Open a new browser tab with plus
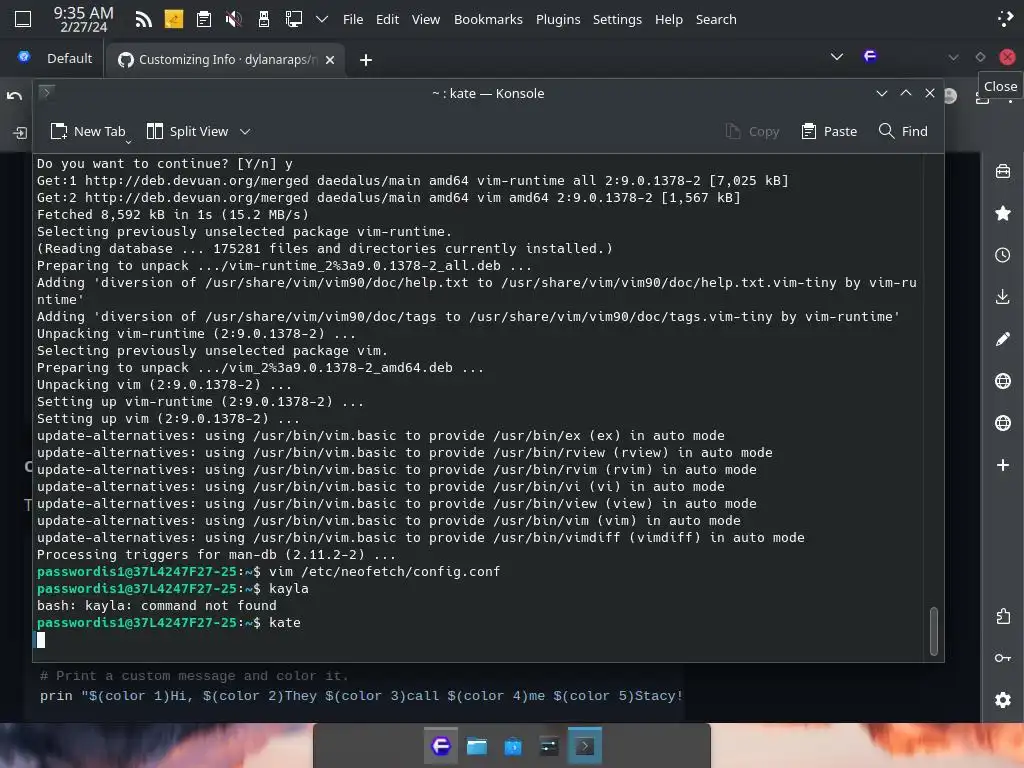Viewport: 1024px width, 768px height. [366, 60]
